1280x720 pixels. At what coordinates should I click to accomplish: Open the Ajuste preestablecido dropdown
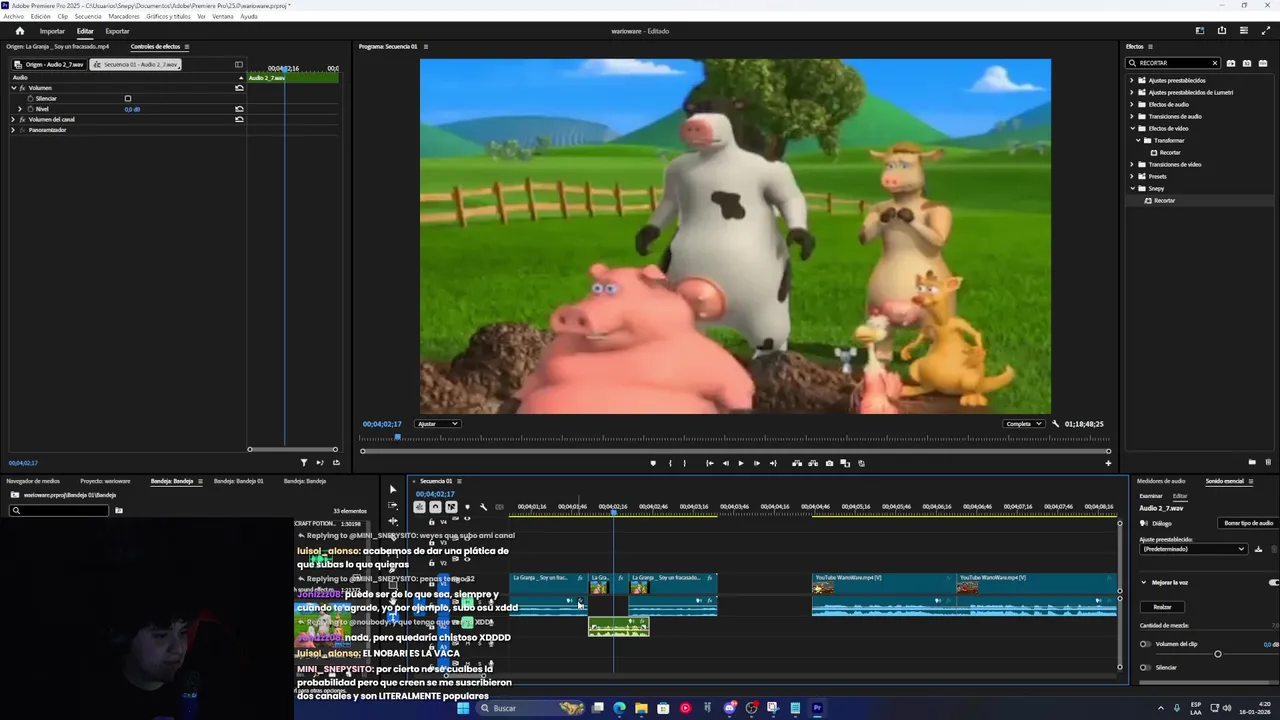click(x=1193, y=549)
